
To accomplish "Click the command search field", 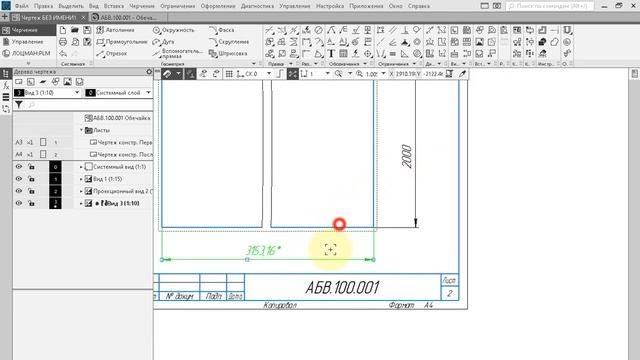I will (550, 6).
